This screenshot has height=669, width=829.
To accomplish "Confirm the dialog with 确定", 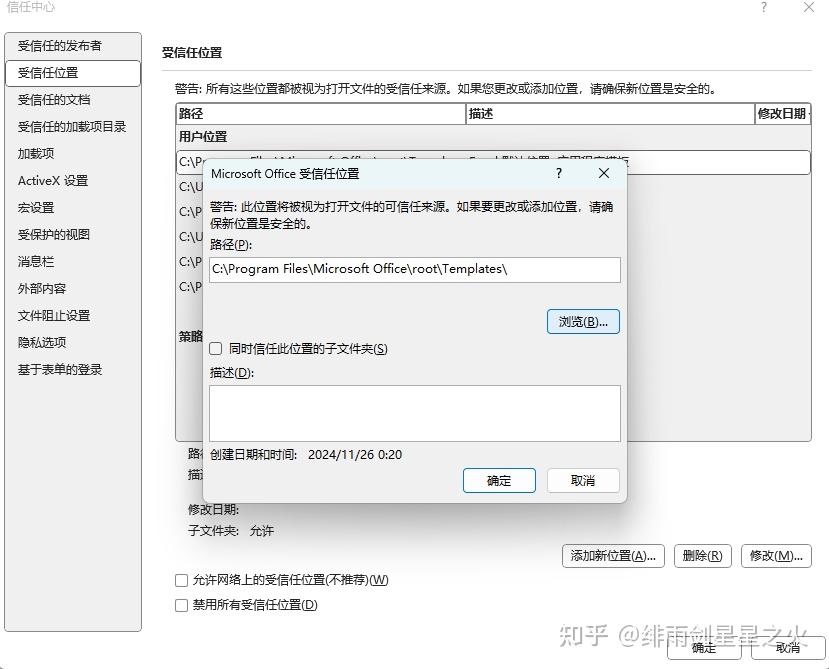I will tap(499, 480).
